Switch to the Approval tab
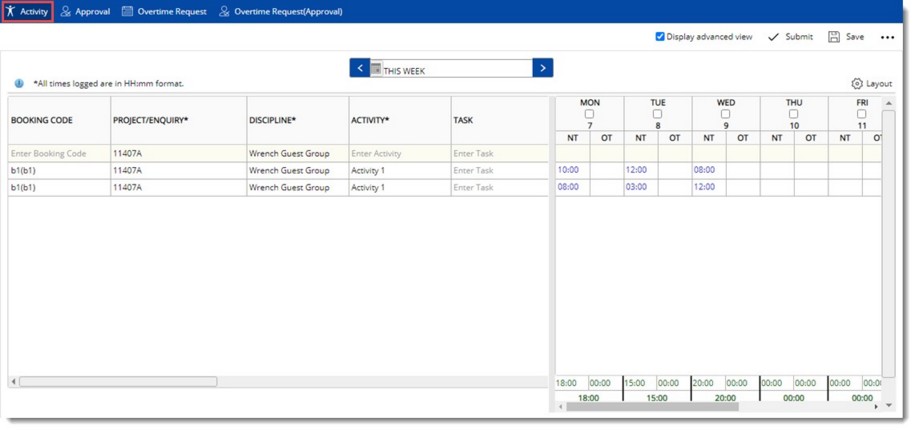 92,12
